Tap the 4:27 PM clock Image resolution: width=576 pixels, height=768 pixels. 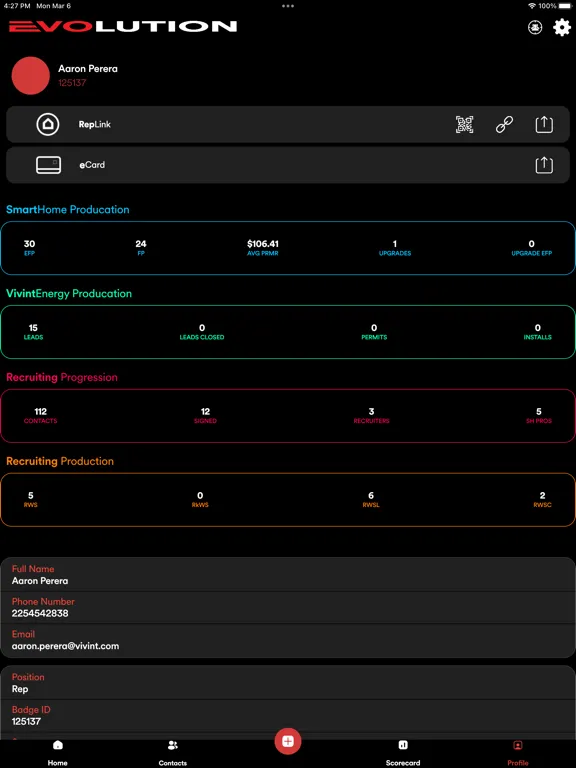click(x=17, y=6)
